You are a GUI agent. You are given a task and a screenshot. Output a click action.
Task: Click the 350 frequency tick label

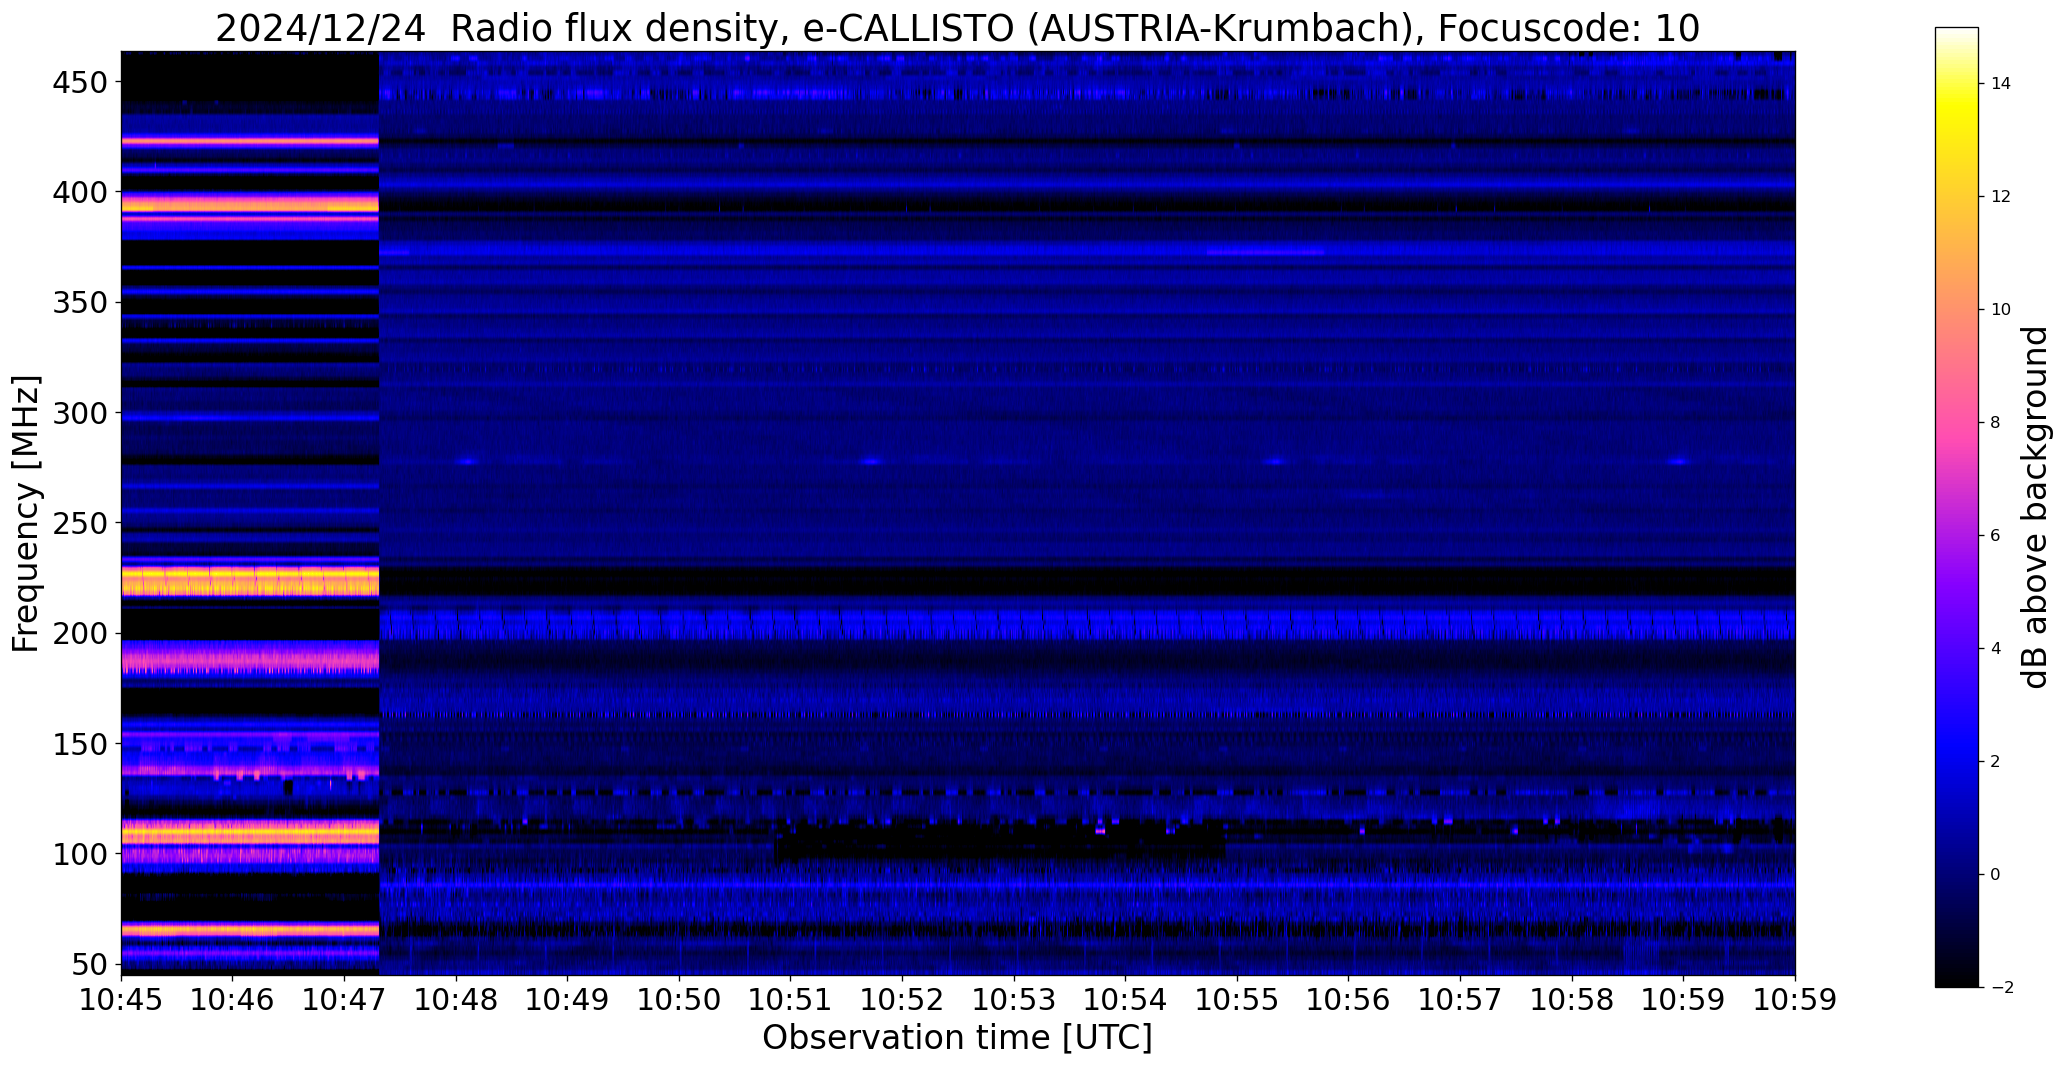pyautogui.click(x=79, y=302)
